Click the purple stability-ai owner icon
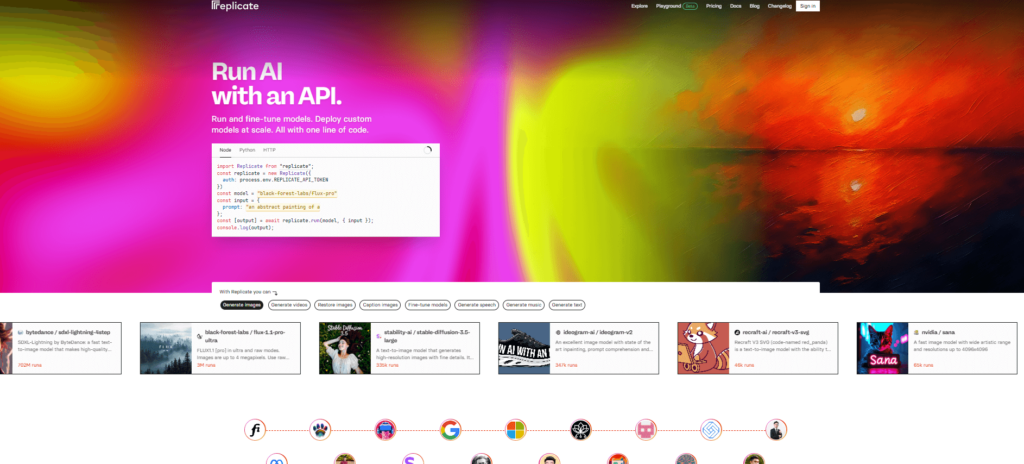Screen dimensions: 1024x464 [x=379, y=337]
